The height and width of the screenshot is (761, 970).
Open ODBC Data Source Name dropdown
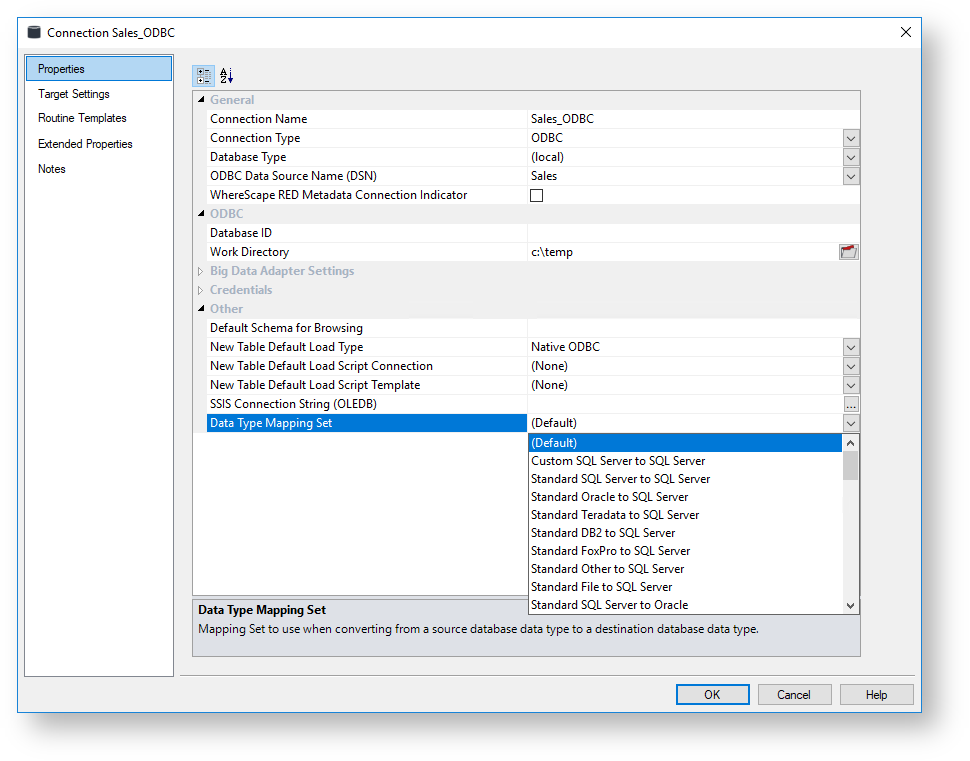point(851,176)
